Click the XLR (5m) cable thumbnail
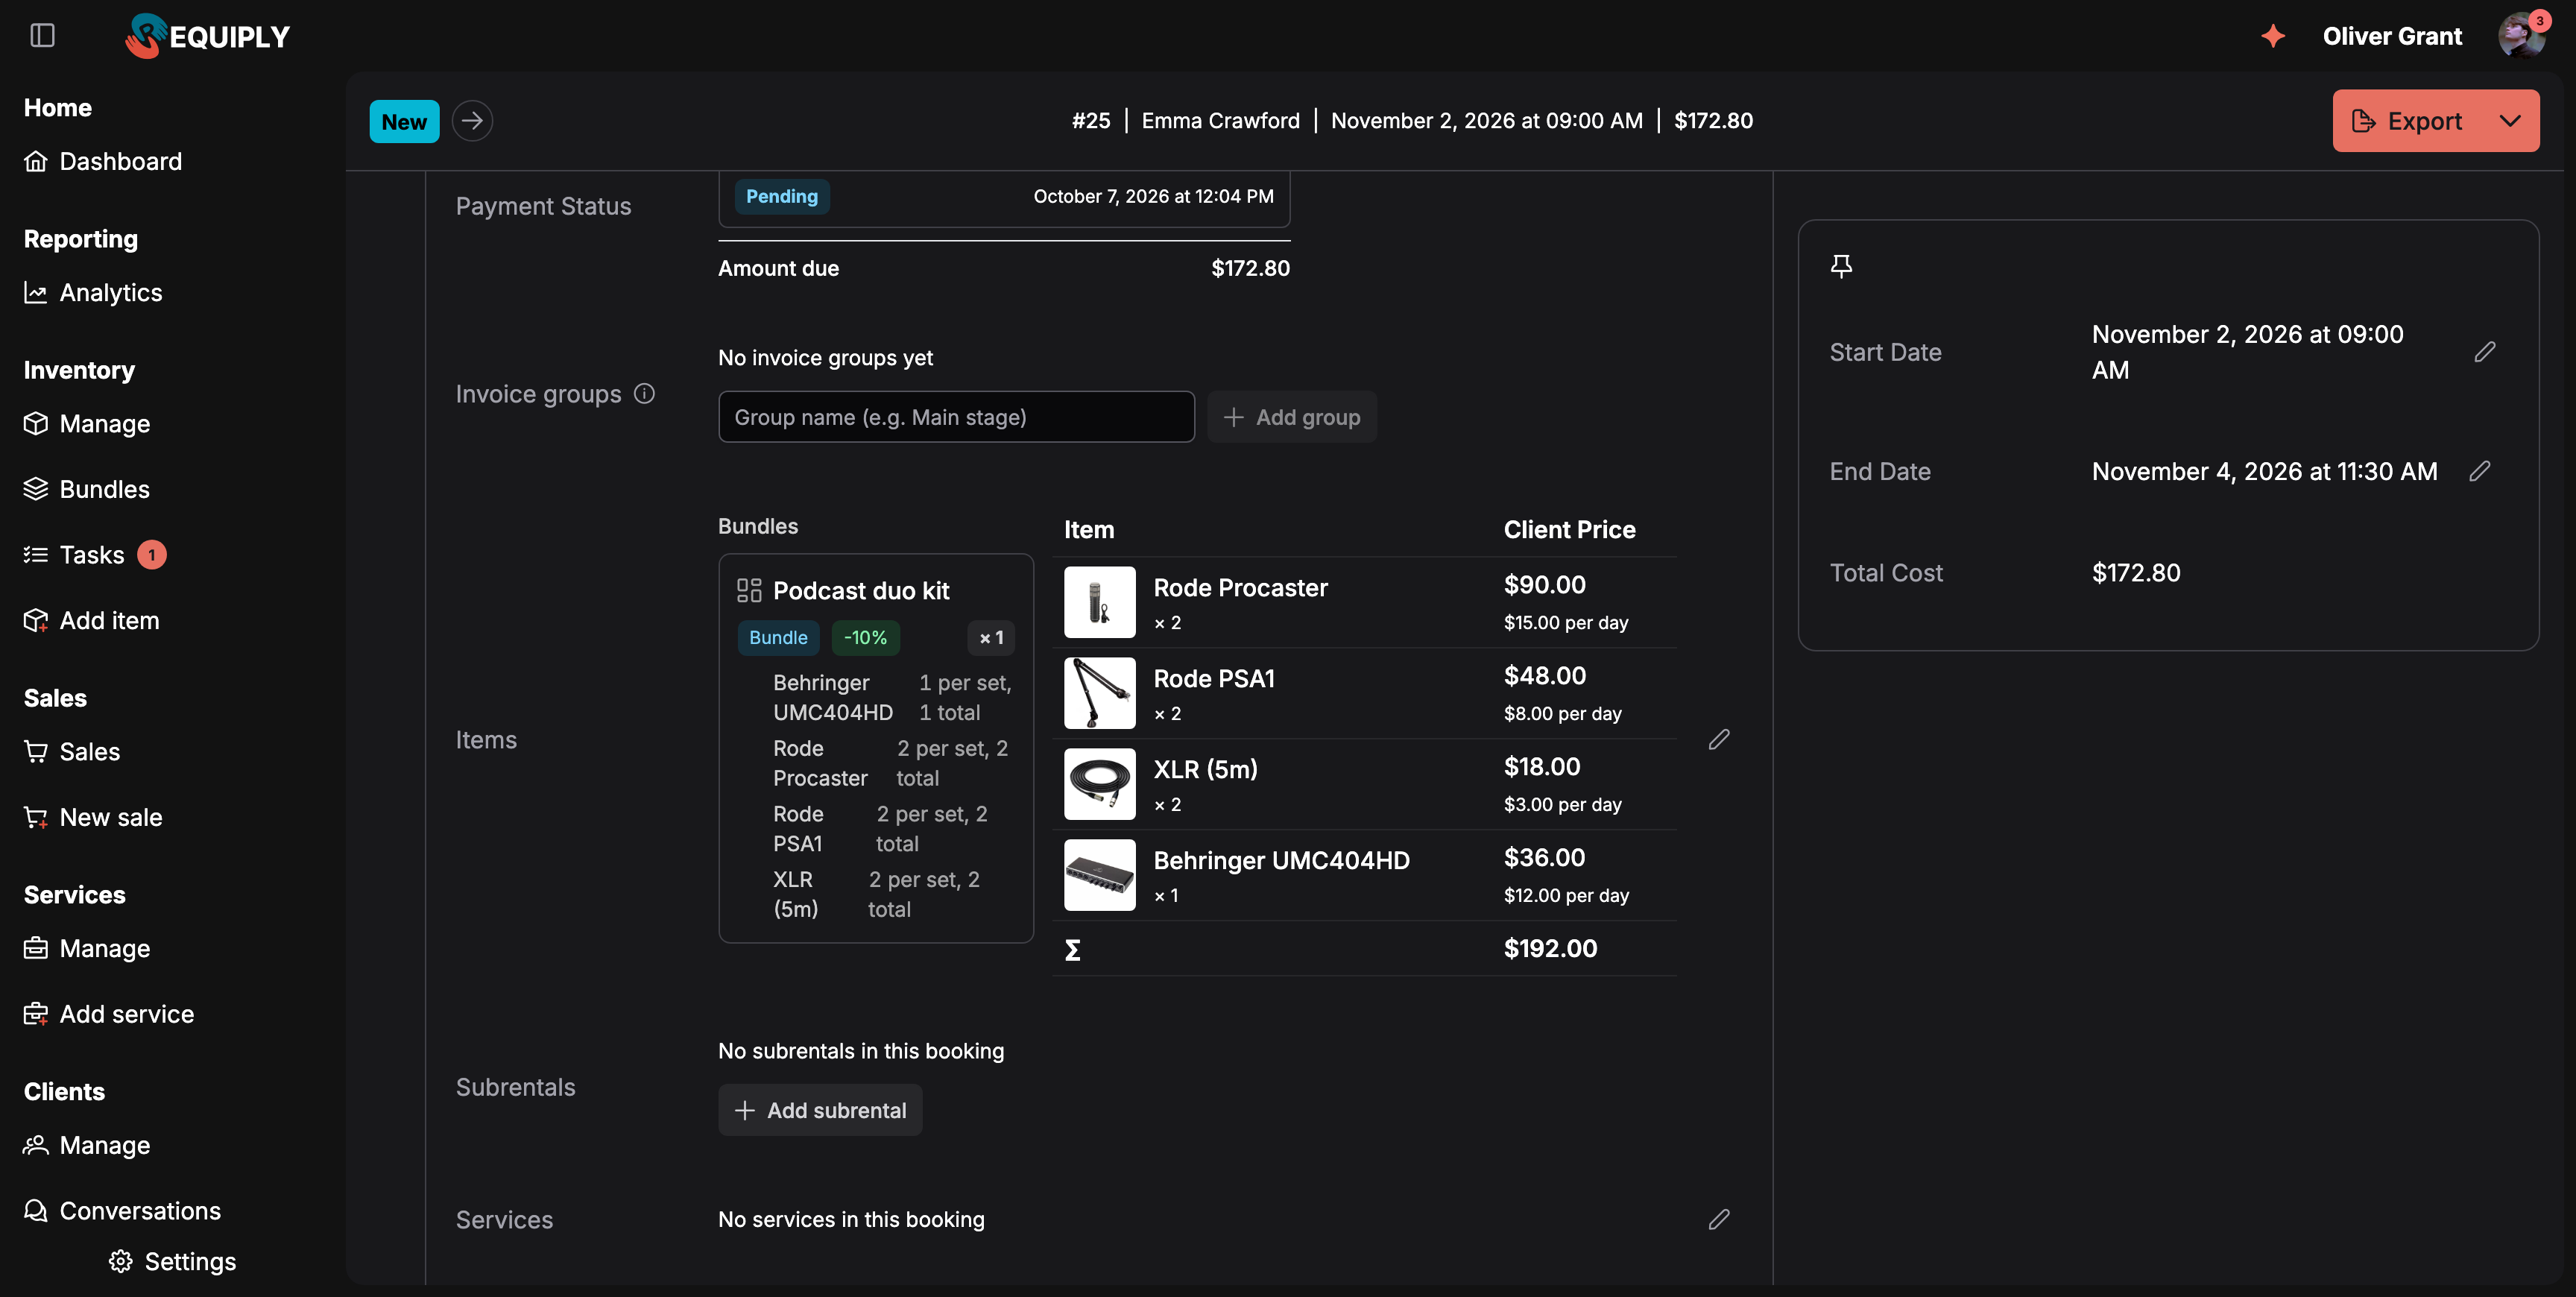Screen dimensions: 2576x1297 coord(1099,784)
